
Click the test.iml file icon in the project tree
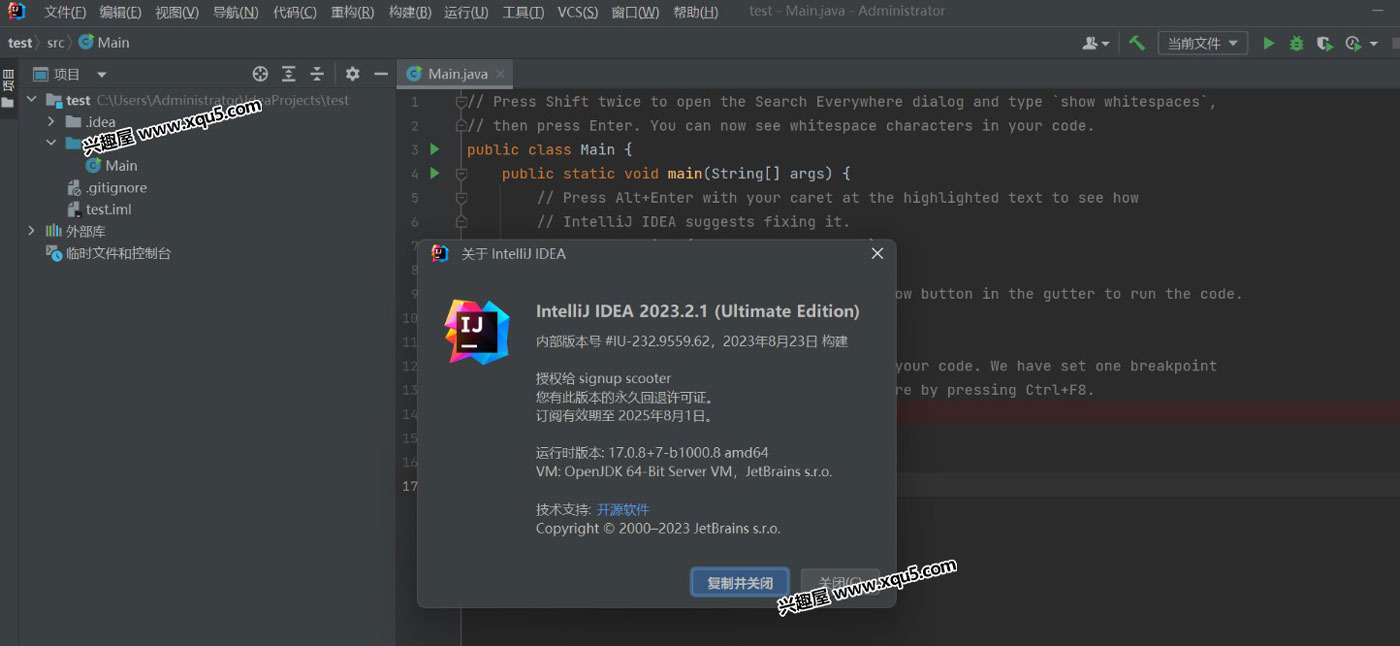(x=74, y=209)
